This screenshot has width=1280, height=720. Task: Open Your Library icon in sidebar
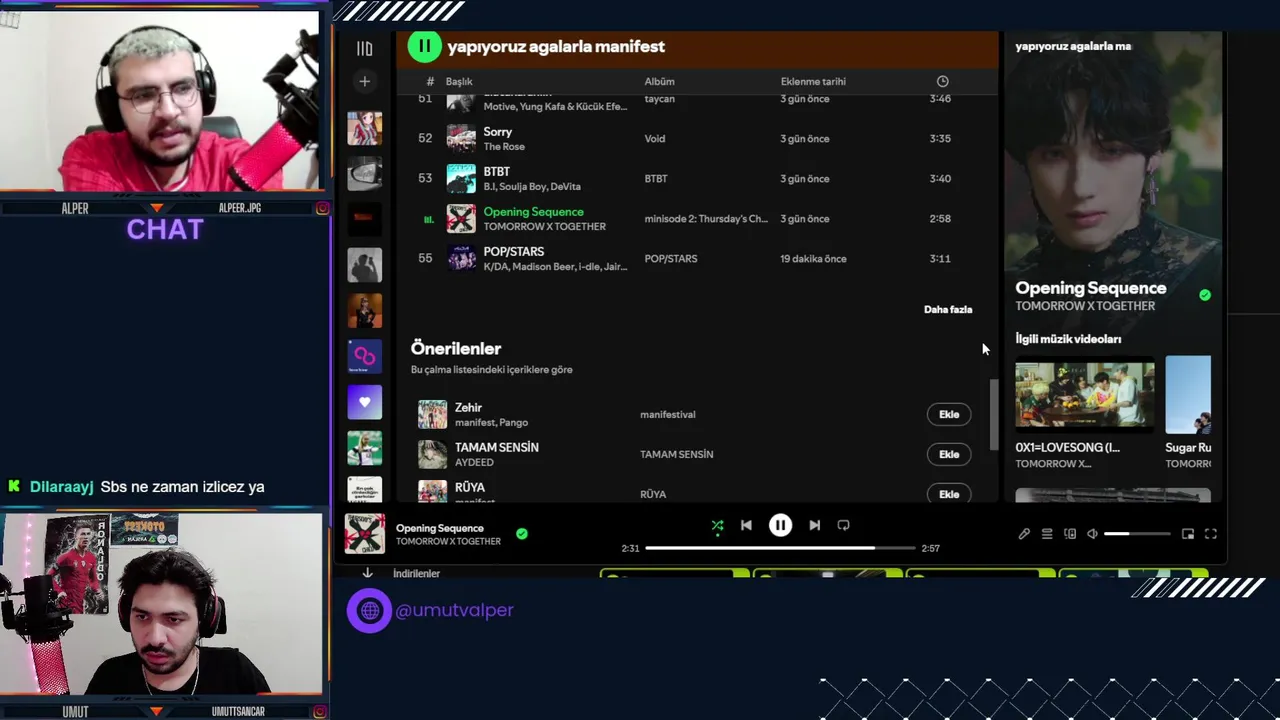pyautogui.click(x=364, y=48)
